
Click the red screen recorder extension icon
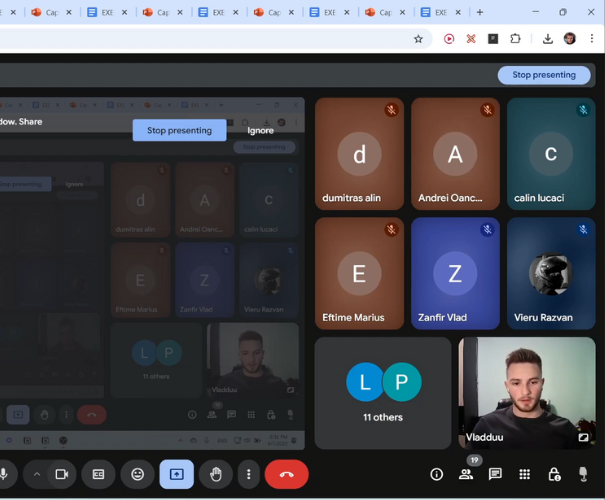click(x=449, y=39)
